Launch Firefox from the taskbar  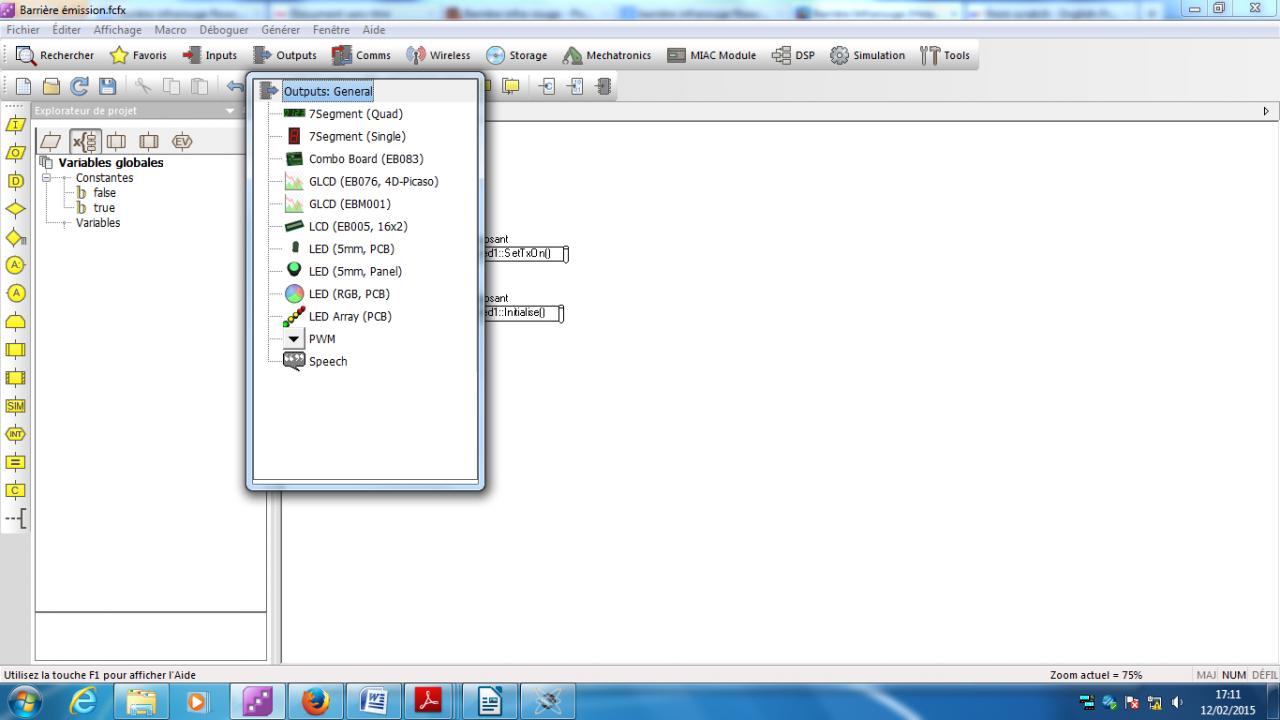(x=315, y=702)
